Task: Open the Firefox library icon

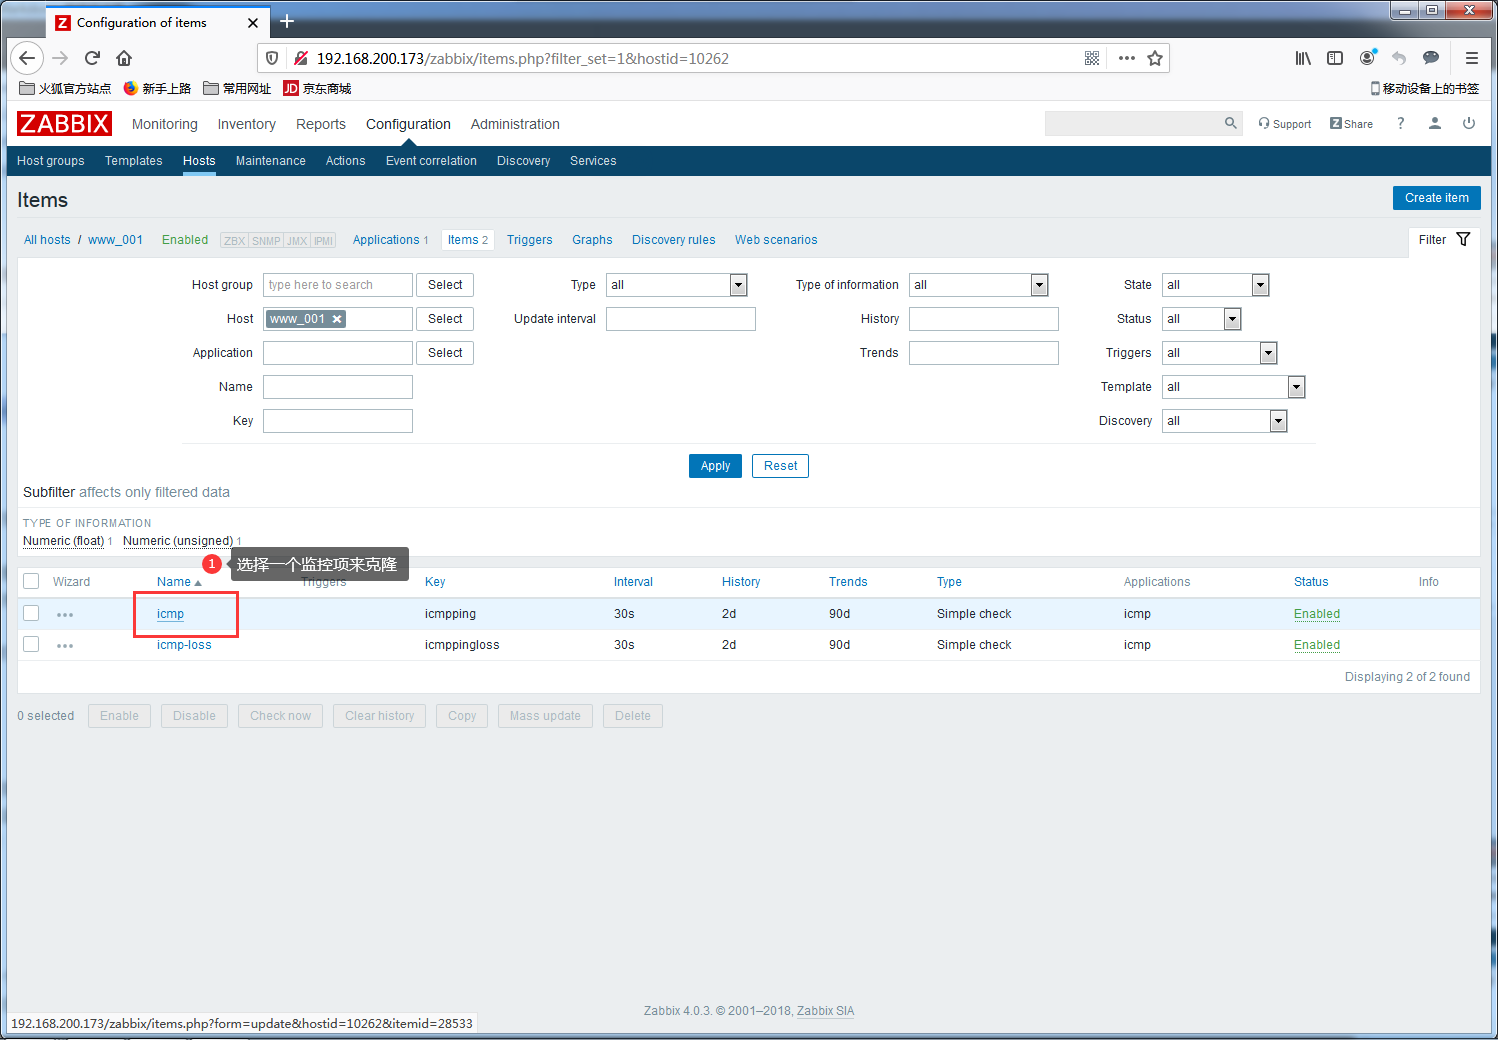Action: pyautogui.click(x=1303, y=58)
